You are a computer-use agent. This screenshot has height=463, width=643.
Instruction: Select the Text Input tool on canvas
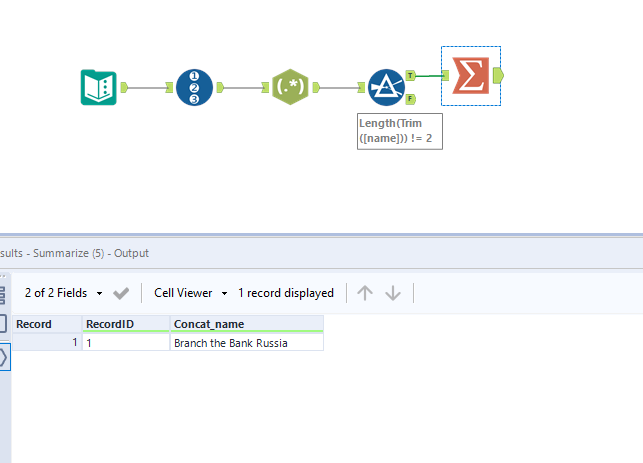98,87
